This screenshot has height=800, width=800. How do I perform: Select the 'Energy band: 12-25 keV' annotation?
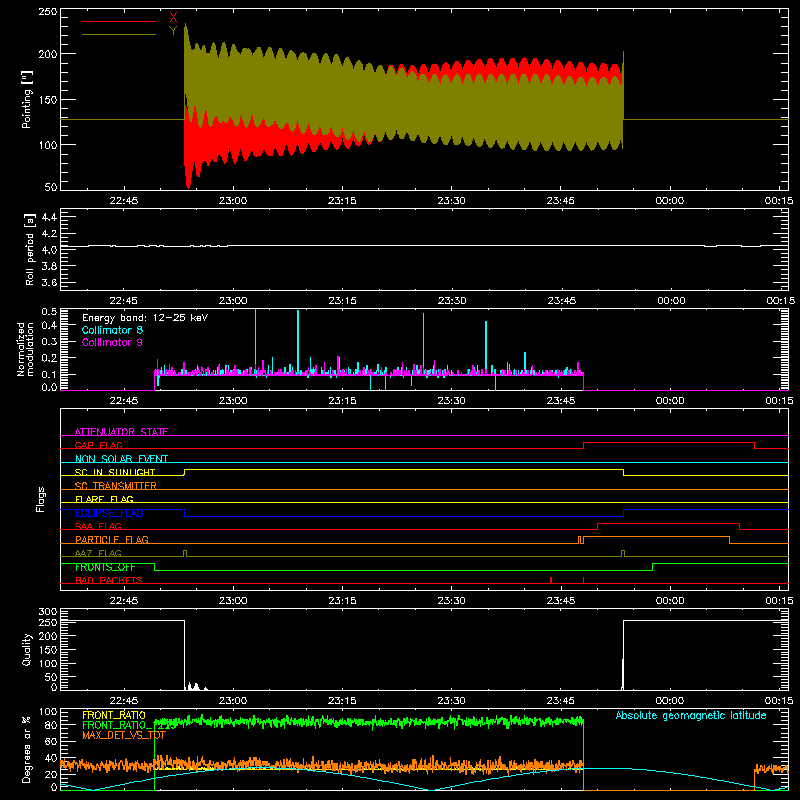coord(145,318)
